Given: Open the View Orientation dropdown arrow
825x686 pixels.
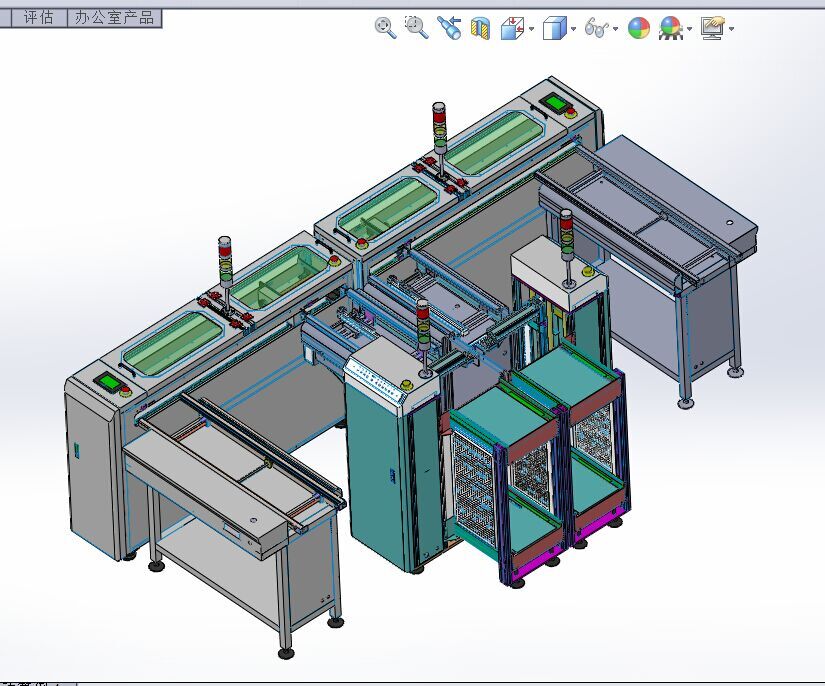Looking at the screenshot, I should coord(531,29).
